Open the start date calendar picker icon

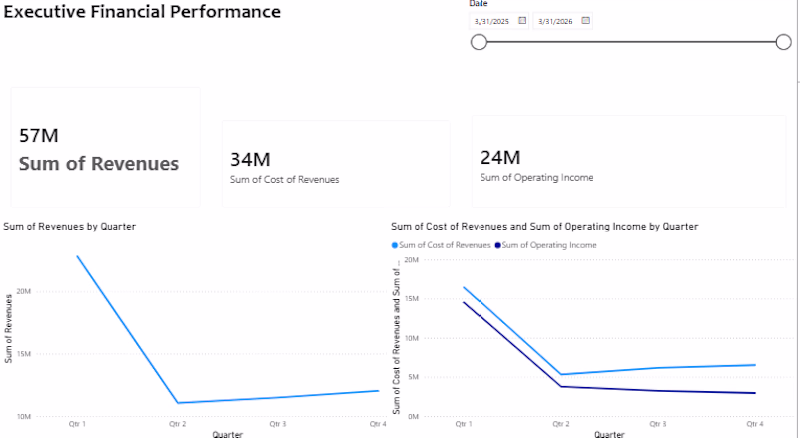click(x=522, y=20)
